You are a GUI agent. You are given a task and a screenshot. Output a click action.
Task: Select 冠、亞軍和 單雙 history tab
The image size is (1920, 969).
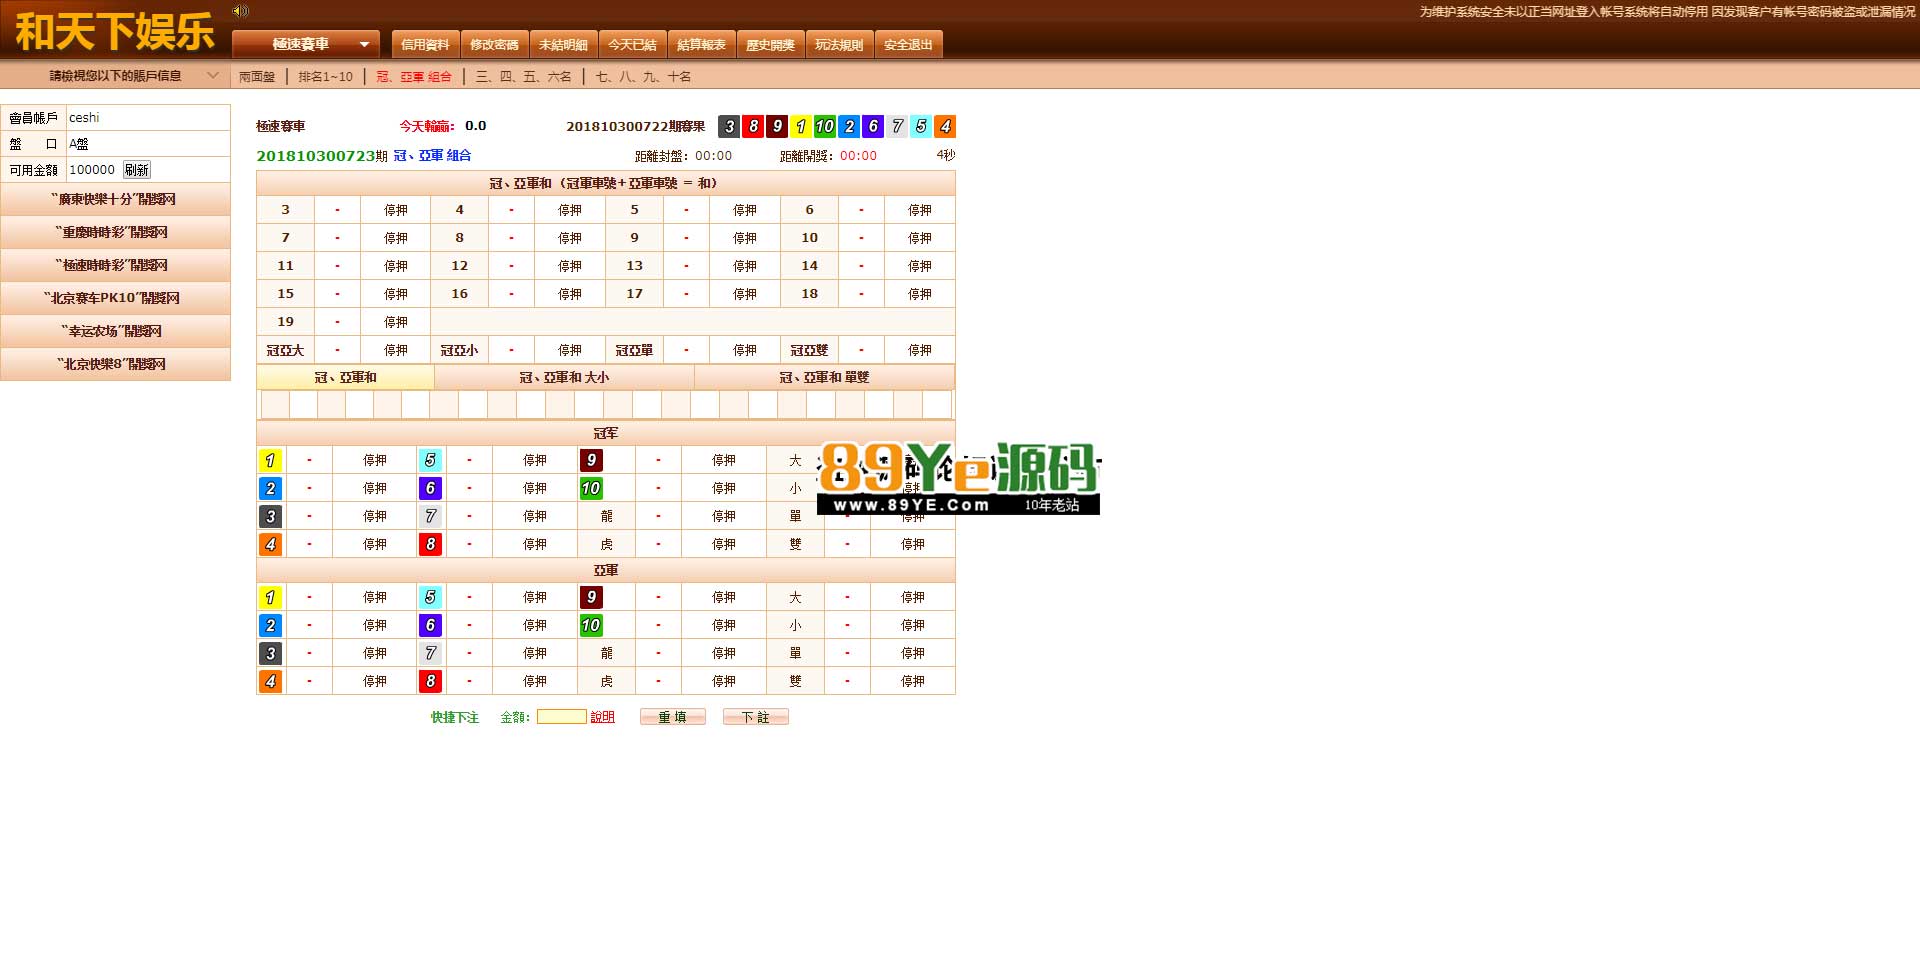point(824,377)
